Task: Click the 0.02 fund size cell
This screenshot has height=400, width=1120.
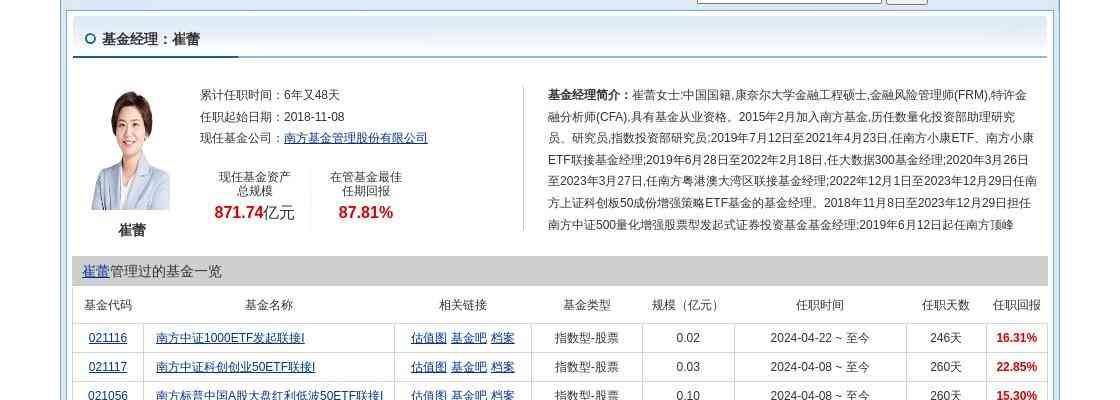Action: pos(688,338)
